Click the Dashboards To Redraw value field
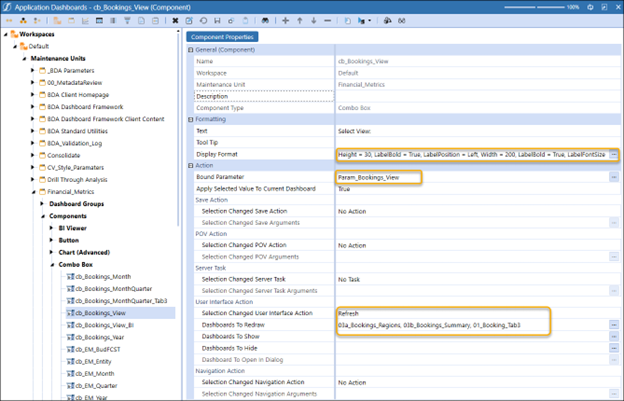The width and height of the screenshot is (624, 401). click(472, 325)
